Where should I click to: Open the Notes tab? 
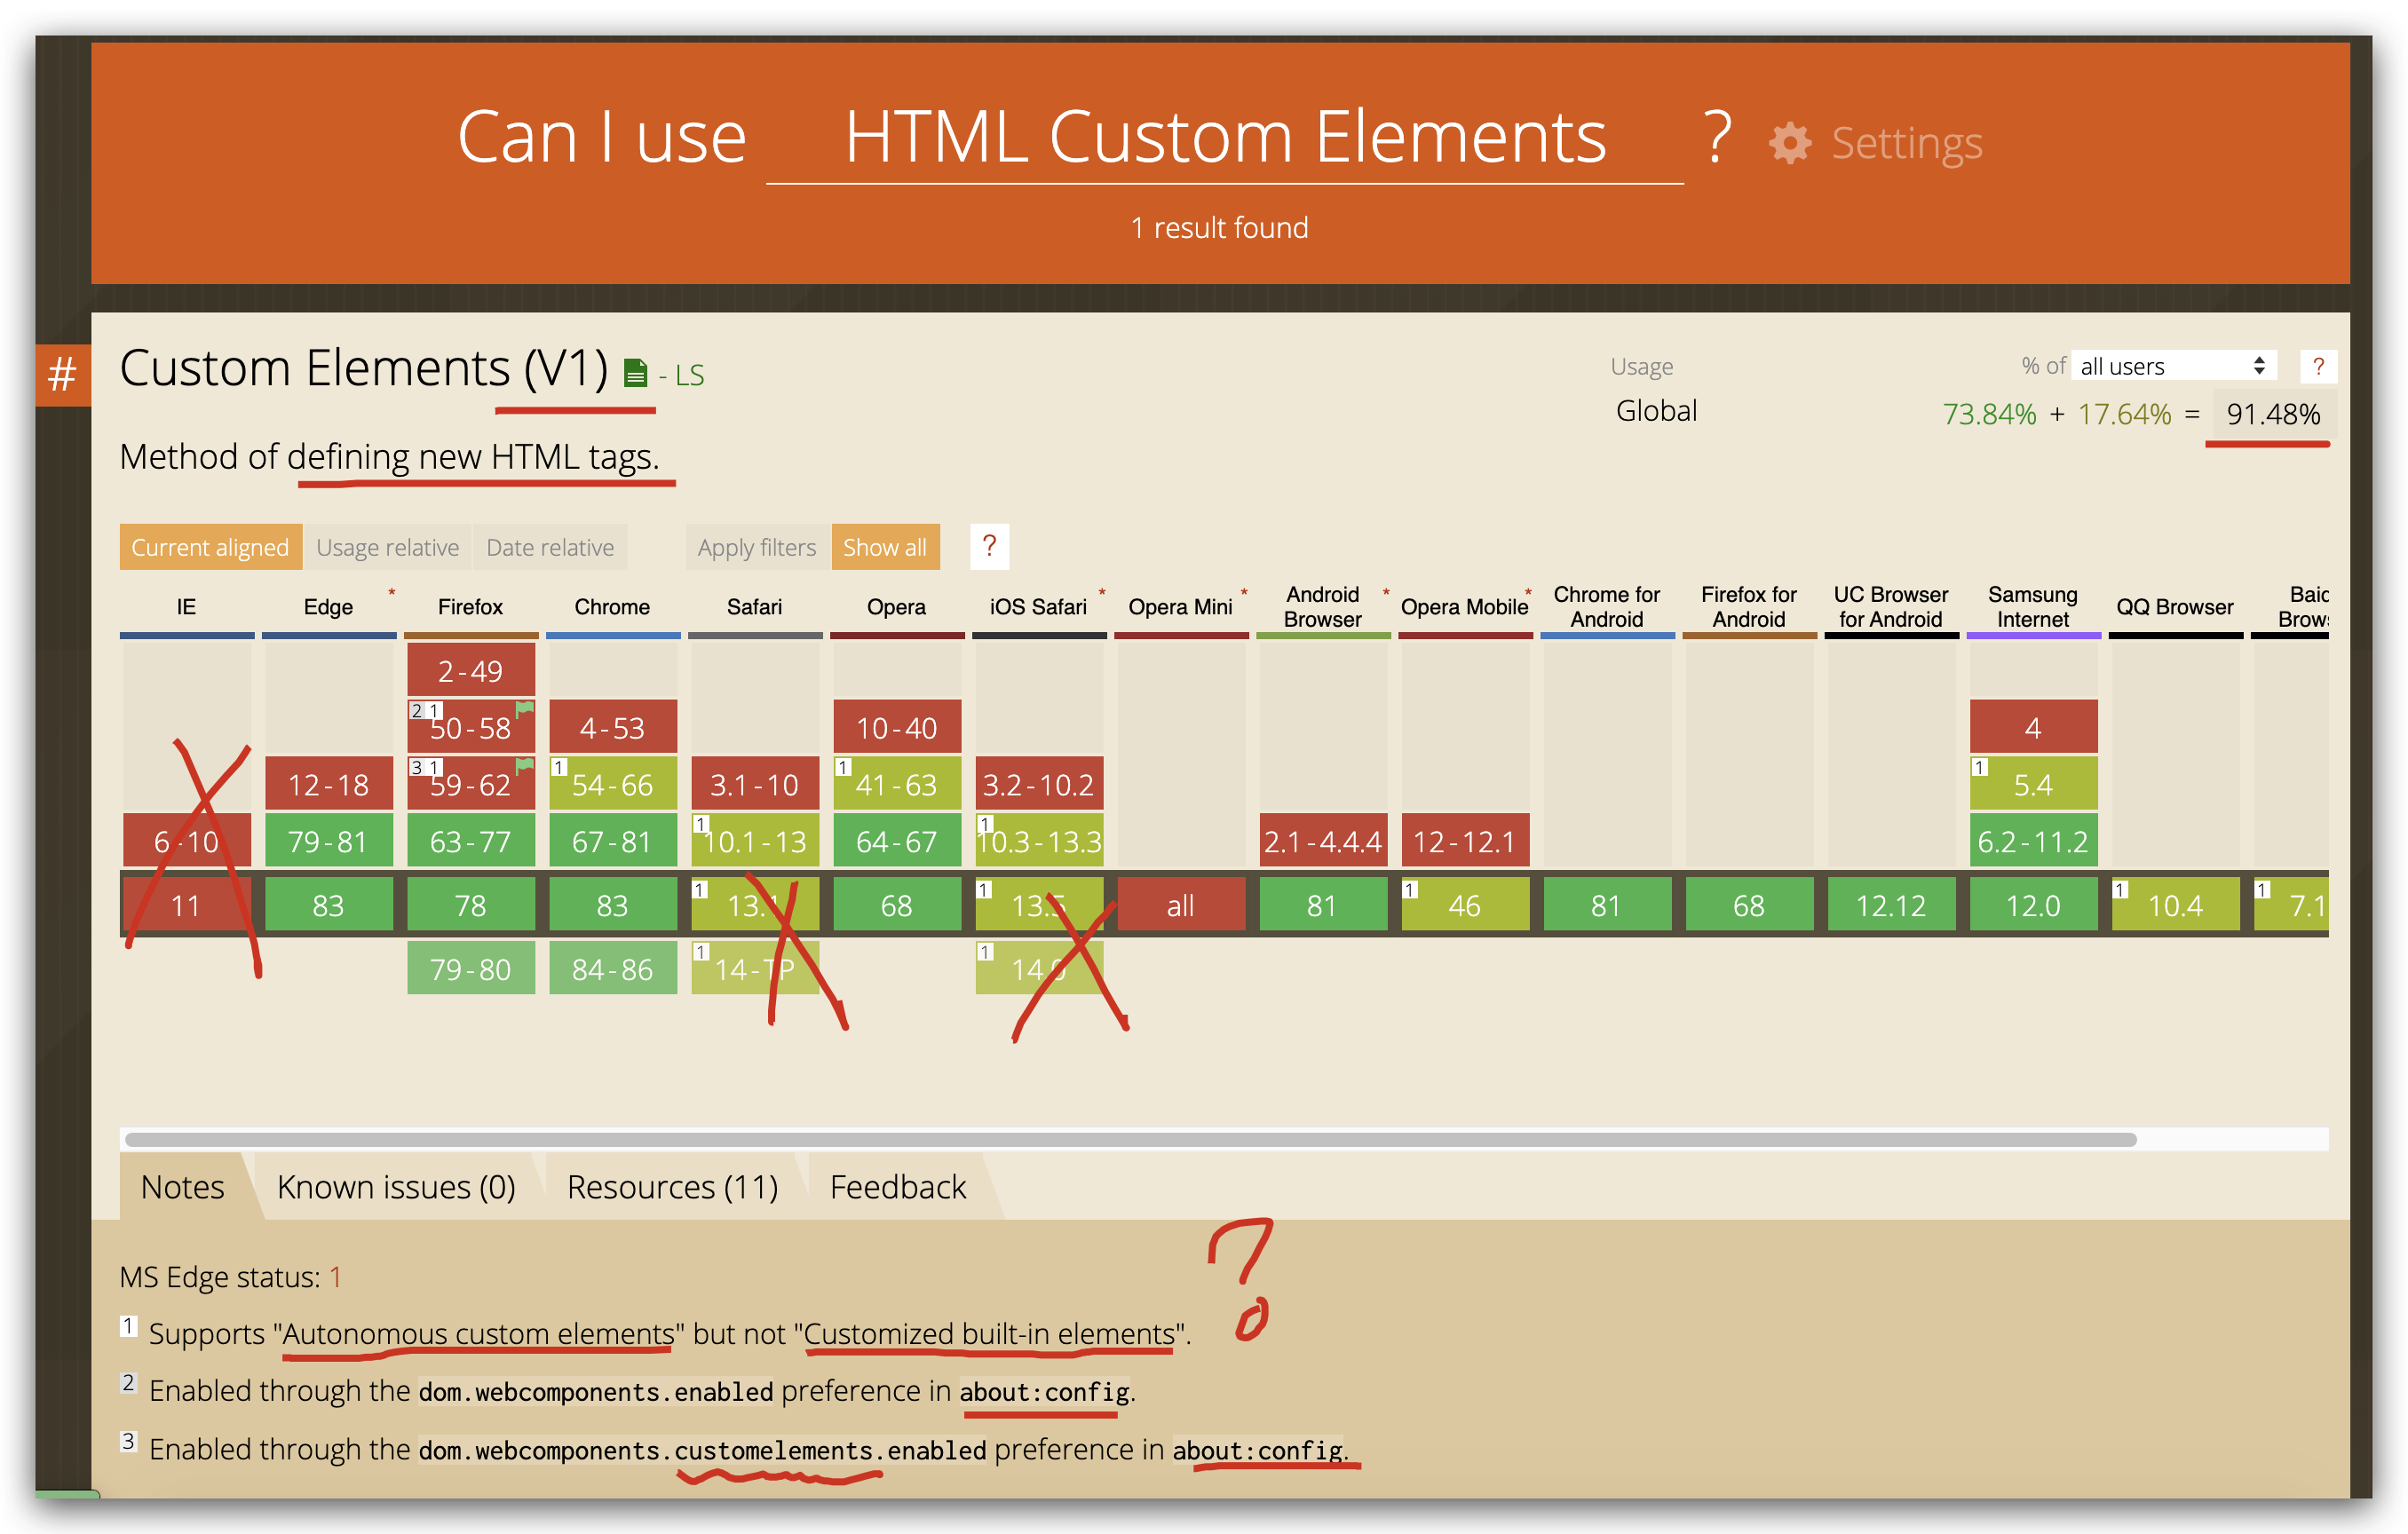tap(182, 1186)
